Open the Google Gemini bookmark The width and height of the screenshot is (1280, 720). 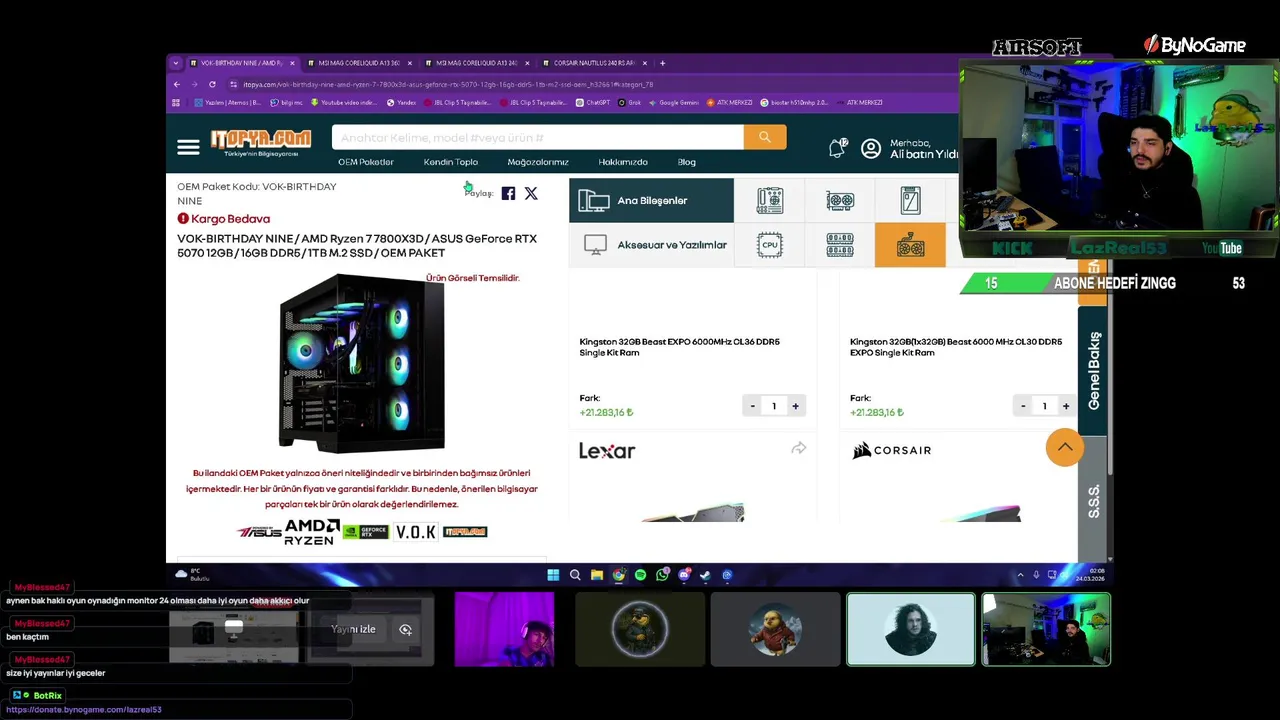click(x=673, y=102)
